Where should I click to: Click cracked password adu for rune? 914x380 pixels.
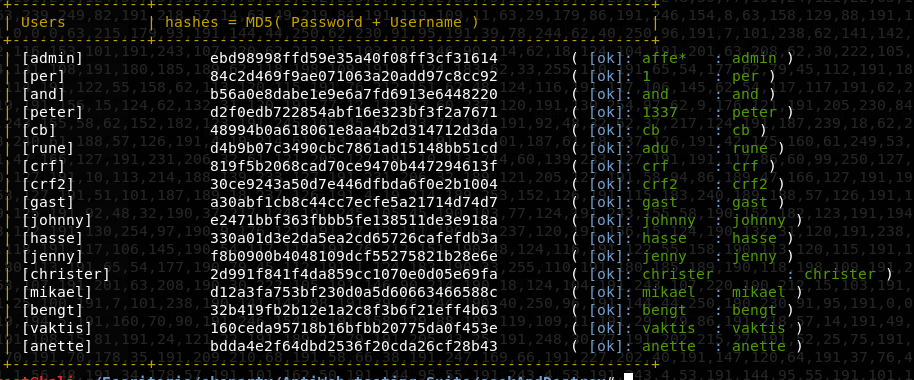click(x=656, y=149)
